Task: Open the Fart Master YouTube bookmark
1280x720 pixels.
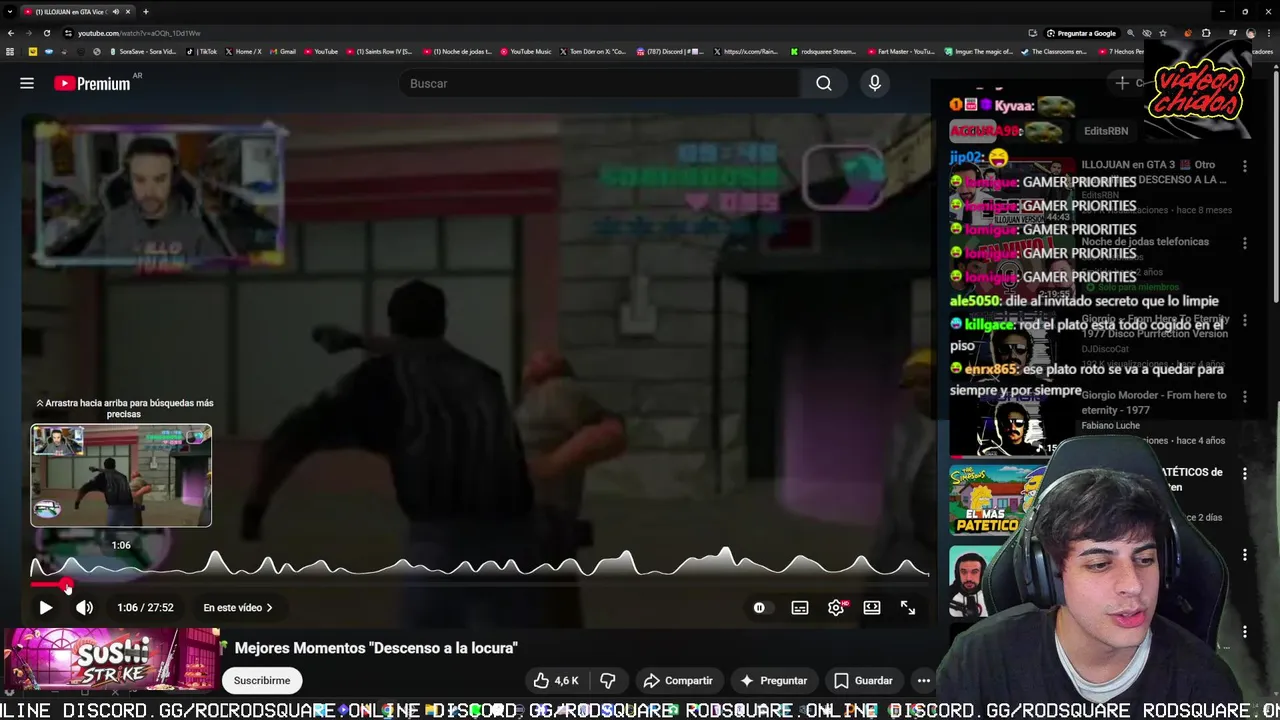Action: (901, 51)
